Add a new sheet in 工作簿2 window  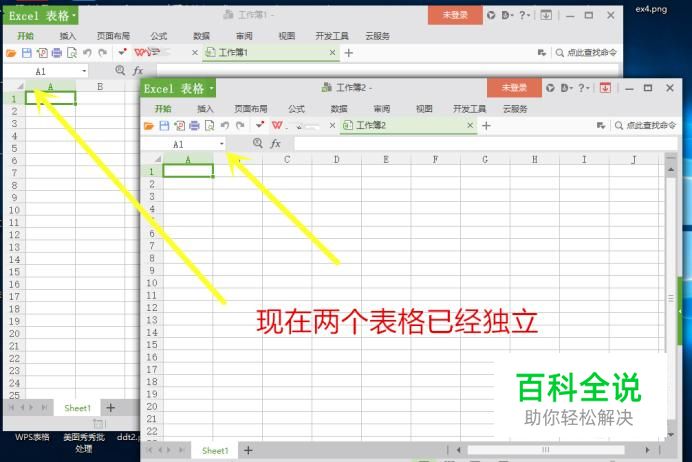(248, 450)
